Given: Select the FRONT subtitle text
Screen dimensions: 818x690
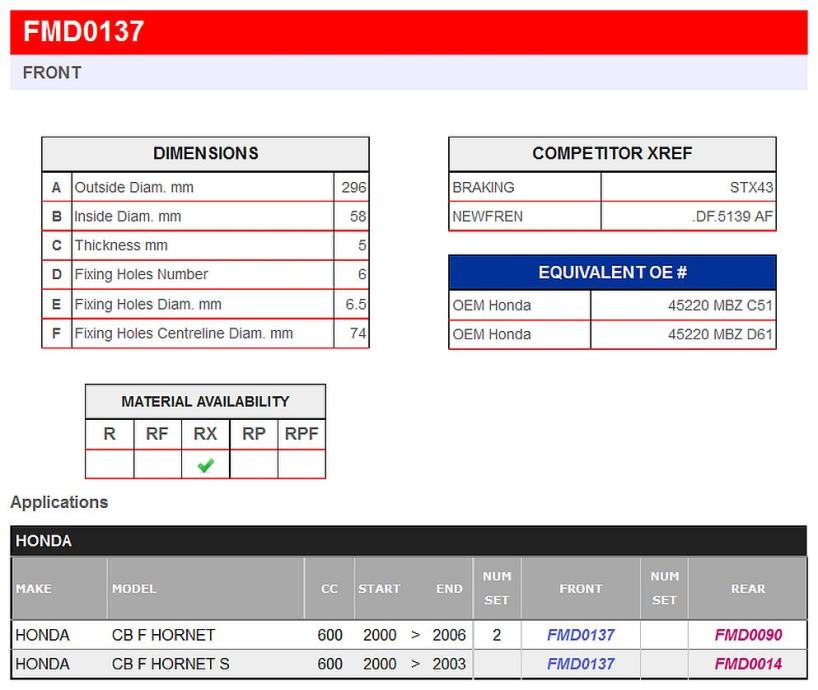Looking at the screenshot, I should click(52, 72).
